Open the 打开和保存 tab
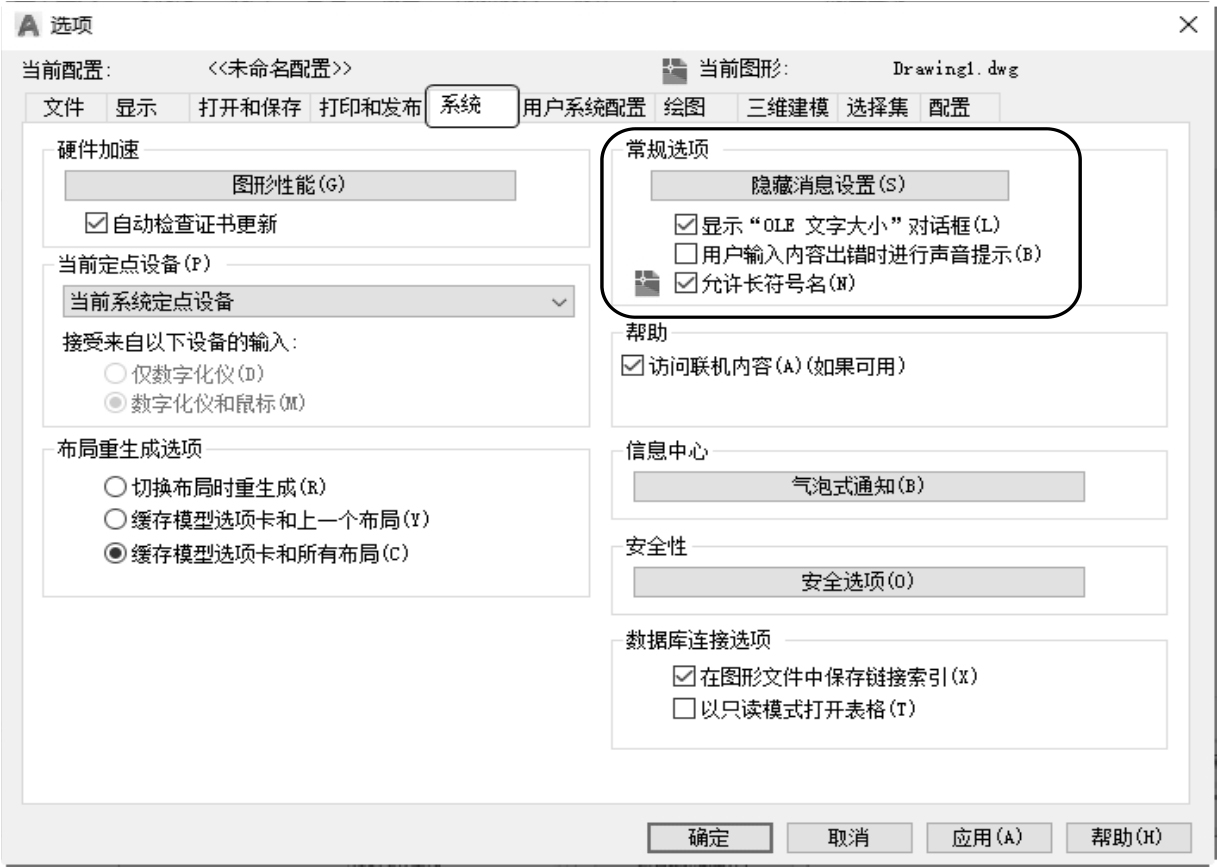Image resolution: width=1218 pixels, height=868 pixels. [x=250, y=108]
